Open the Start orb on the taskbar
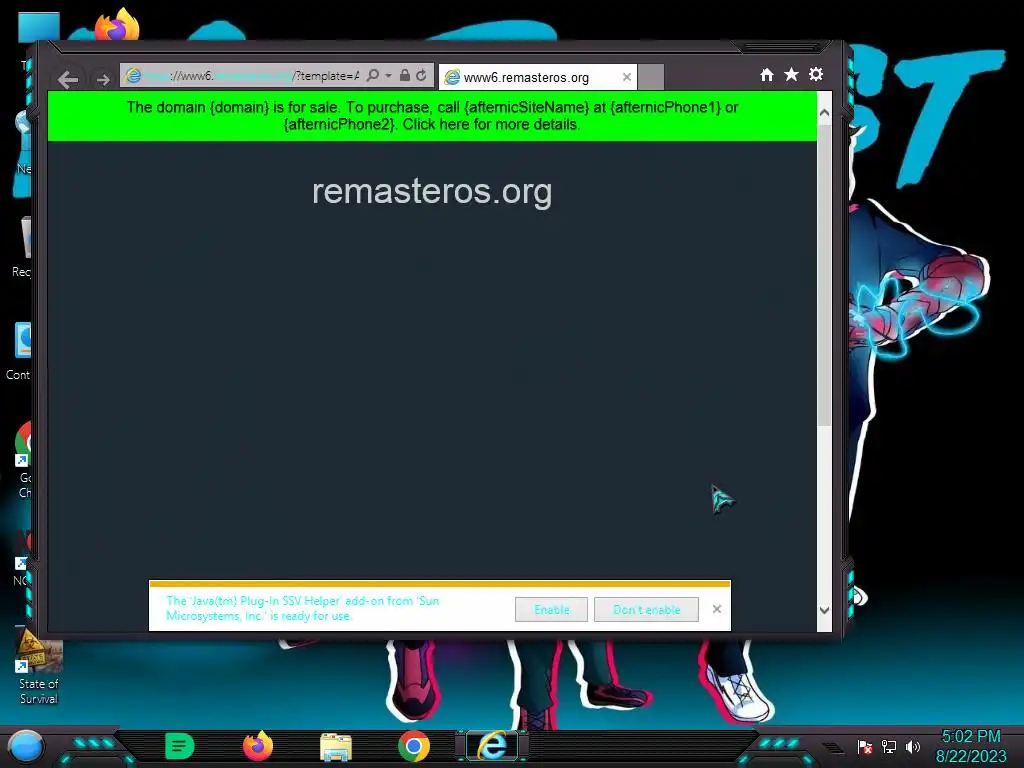 coord(25,746)
